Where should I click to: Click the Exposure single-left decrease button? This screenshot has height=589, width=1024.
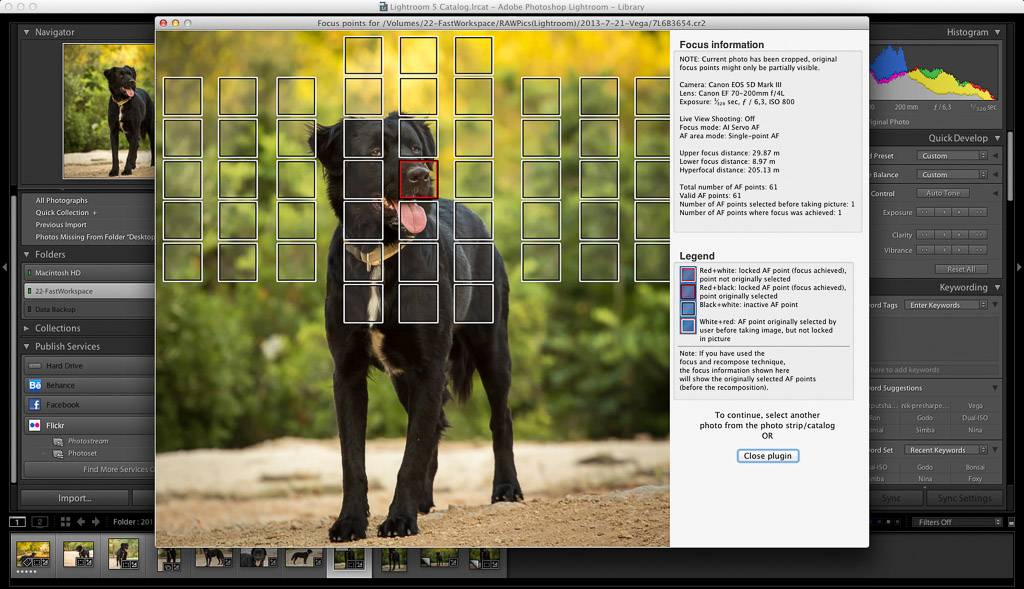click(942, 212)
